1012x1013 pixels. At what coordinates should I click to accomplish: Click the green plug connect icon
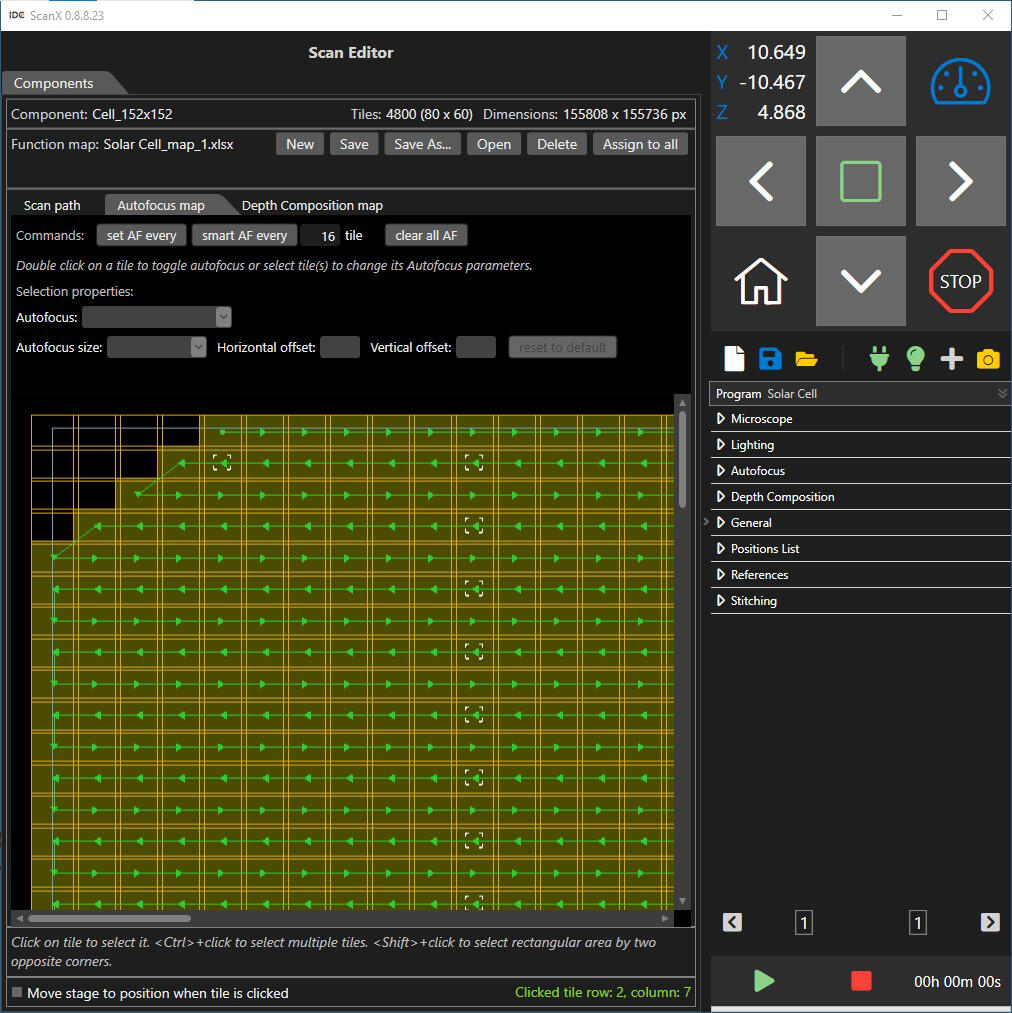pyautogui.click(x=879, y=359)
